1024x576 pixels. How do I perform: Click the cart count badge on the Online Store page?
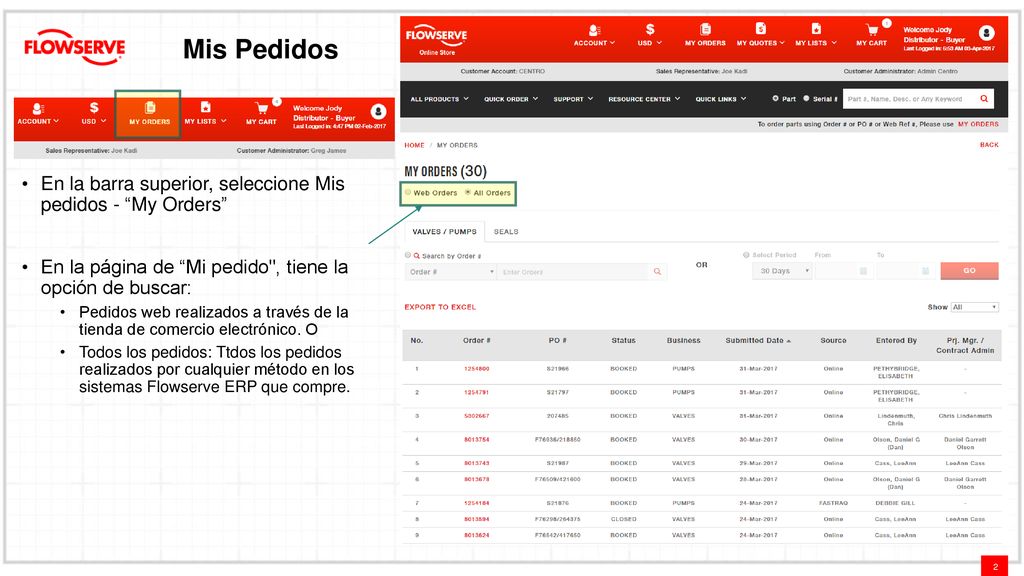886,23
